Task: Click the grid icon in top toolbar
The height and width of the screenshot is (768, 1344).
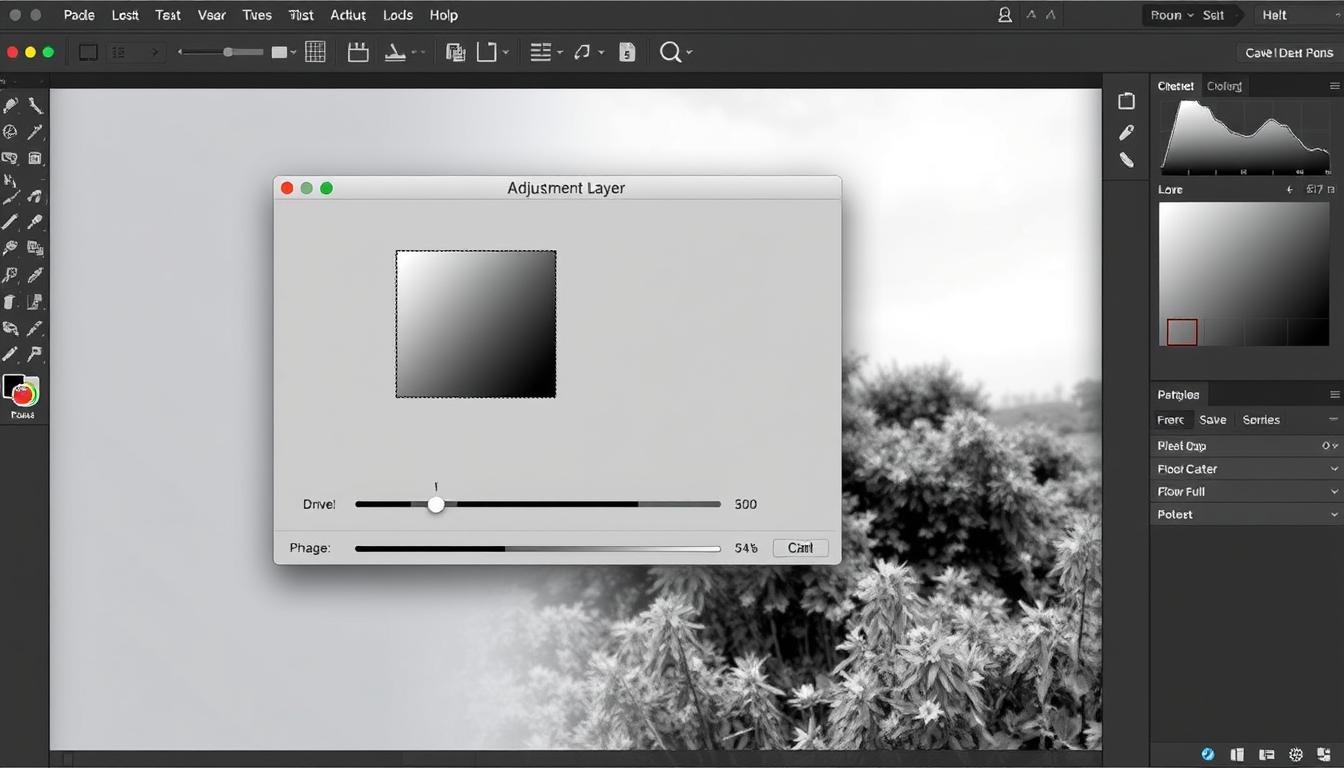Action: 316,52
